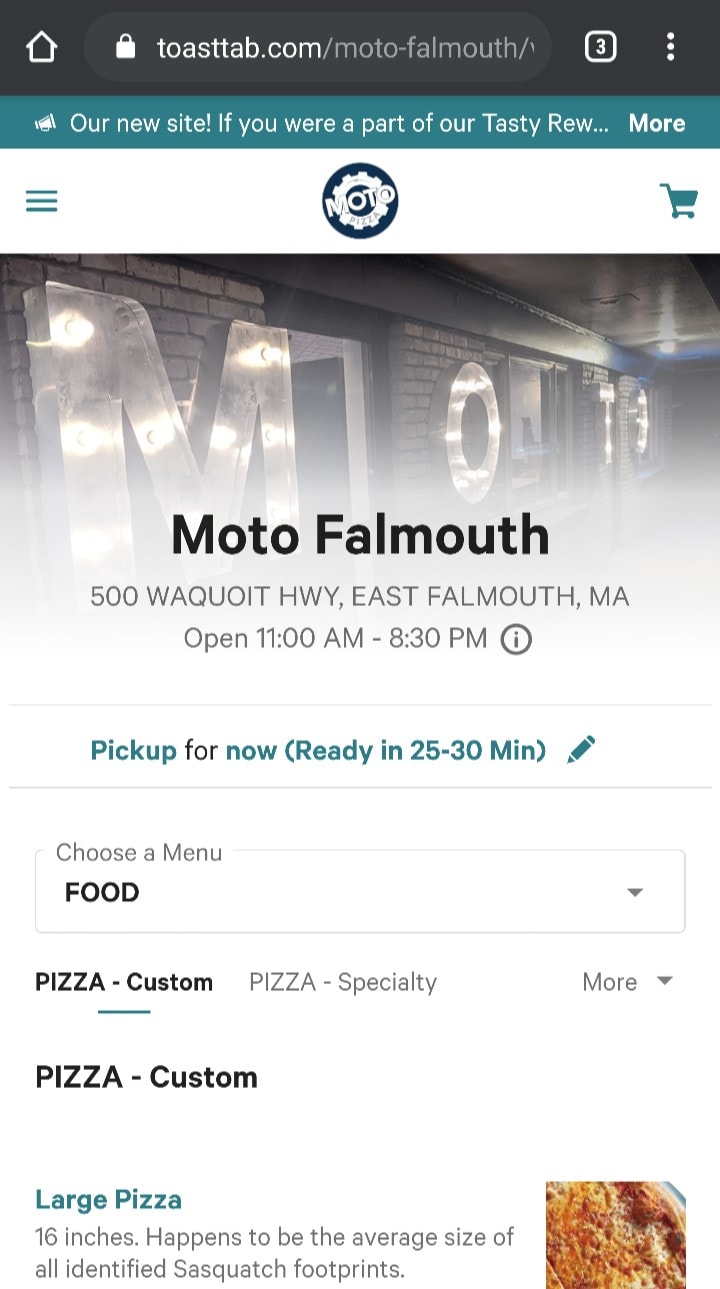Go to the browser home page
Viewport: 720px width, 1289px height.
point(41,47)
